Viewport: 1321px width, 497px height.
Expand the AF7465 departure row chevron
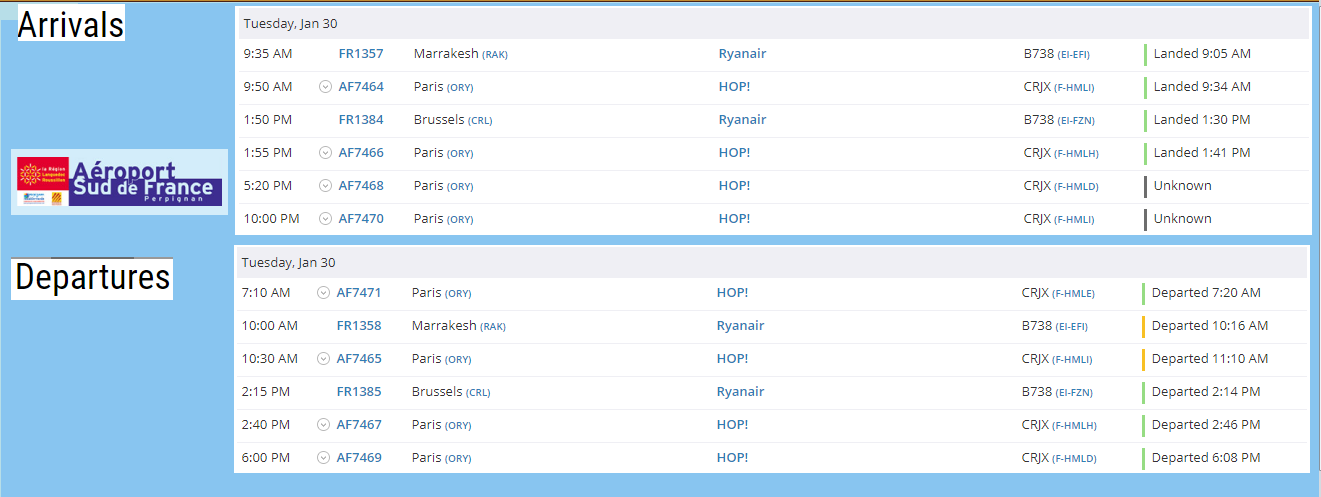[x=323, y=359]
